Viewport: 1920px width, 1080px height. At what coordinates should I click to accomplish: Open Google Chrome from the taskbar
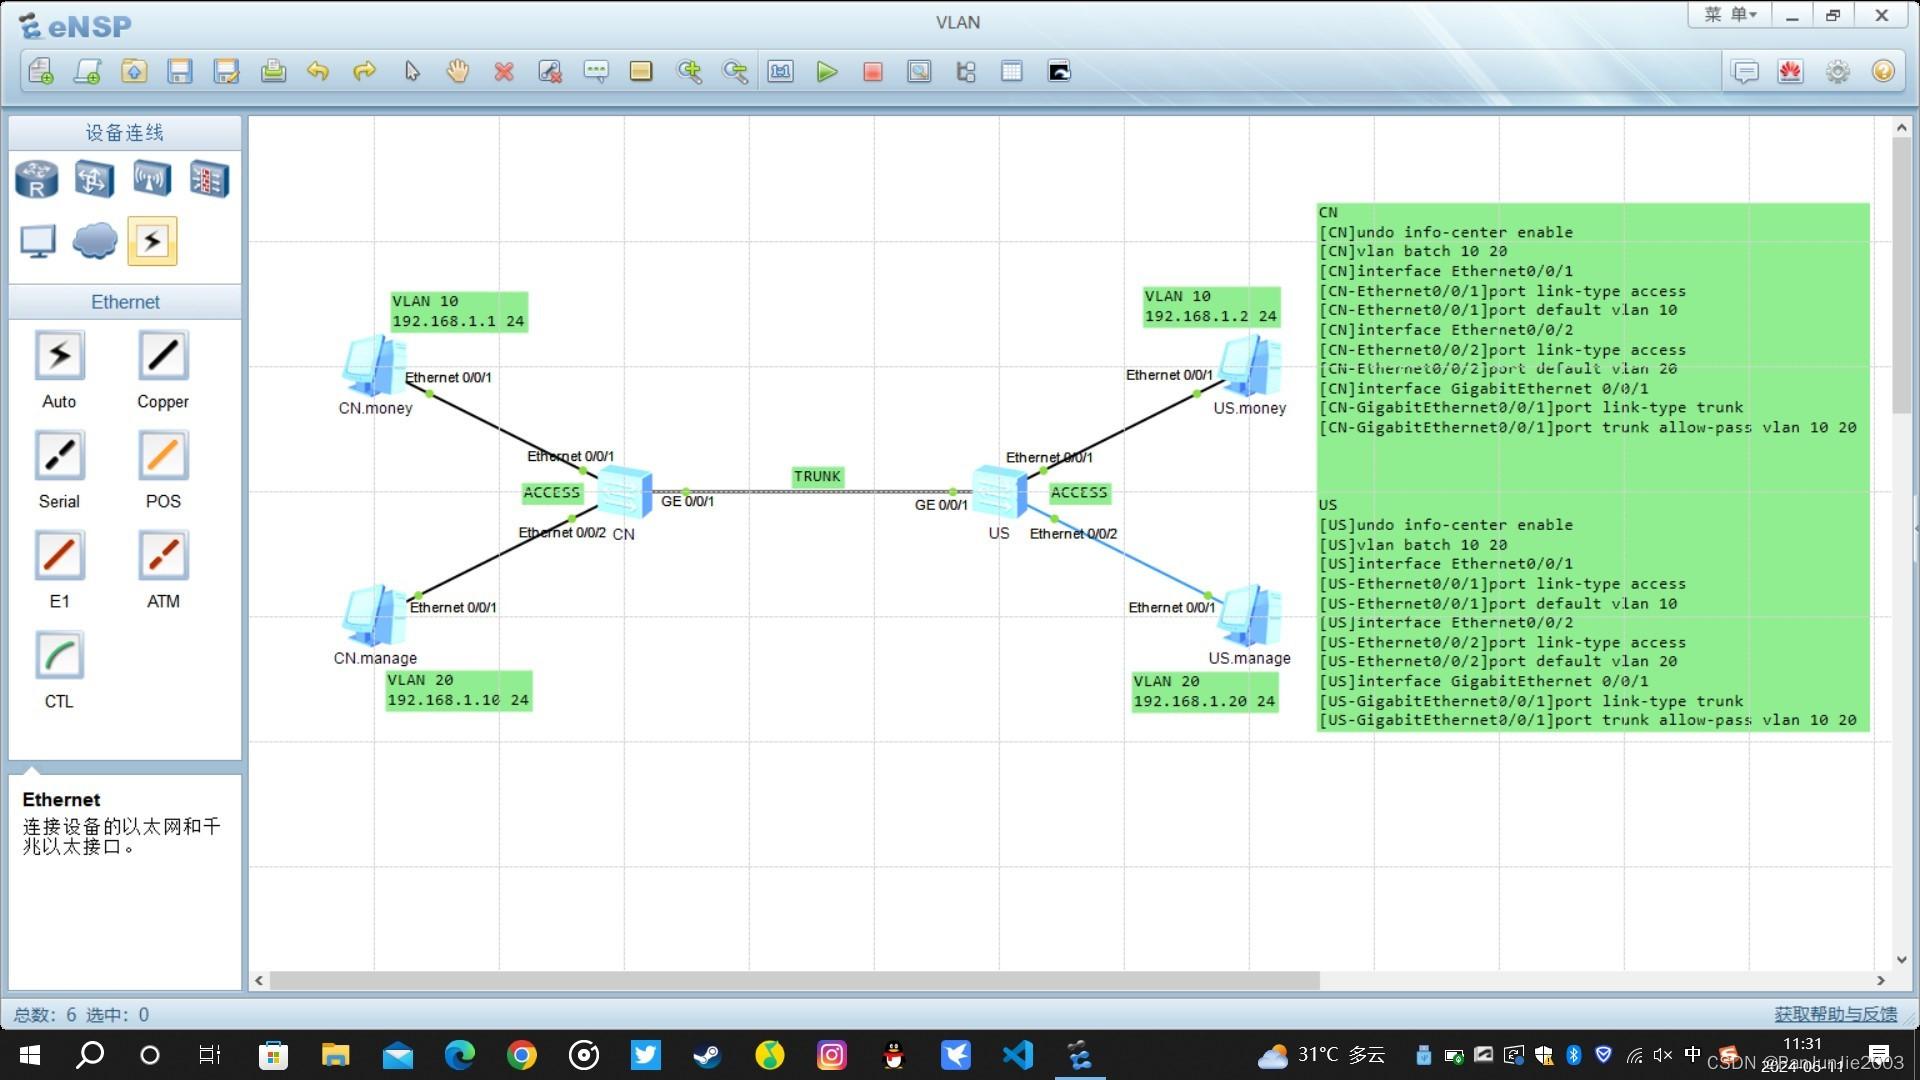(521, 1055)
